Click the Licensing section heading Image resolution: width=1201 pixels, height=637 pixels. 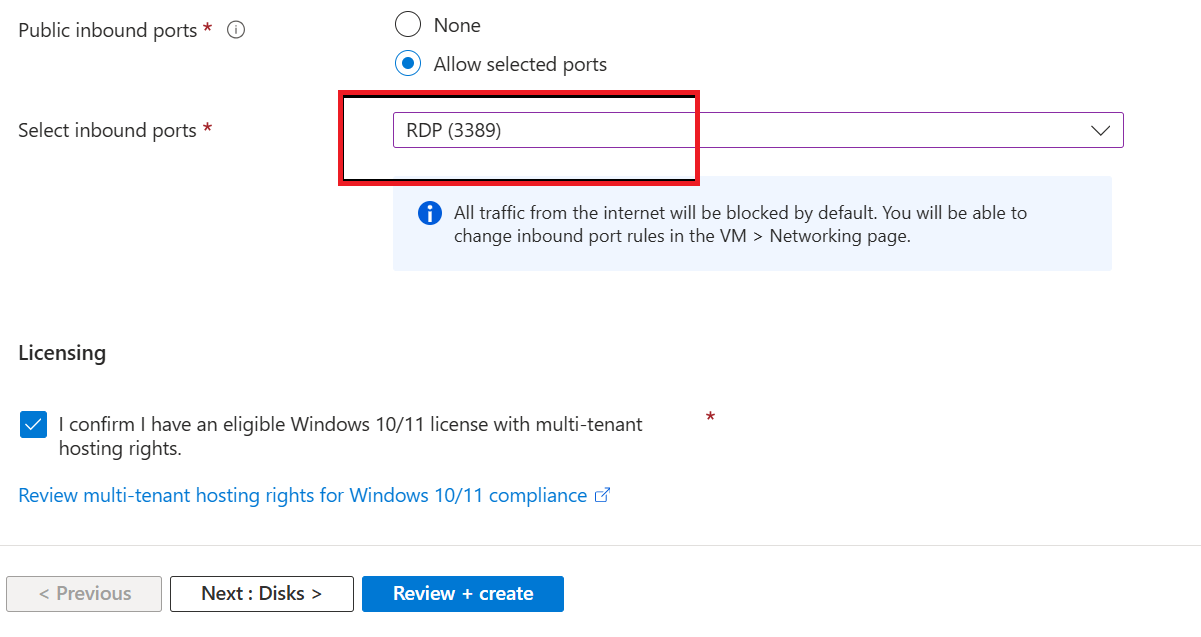(62, 352)
